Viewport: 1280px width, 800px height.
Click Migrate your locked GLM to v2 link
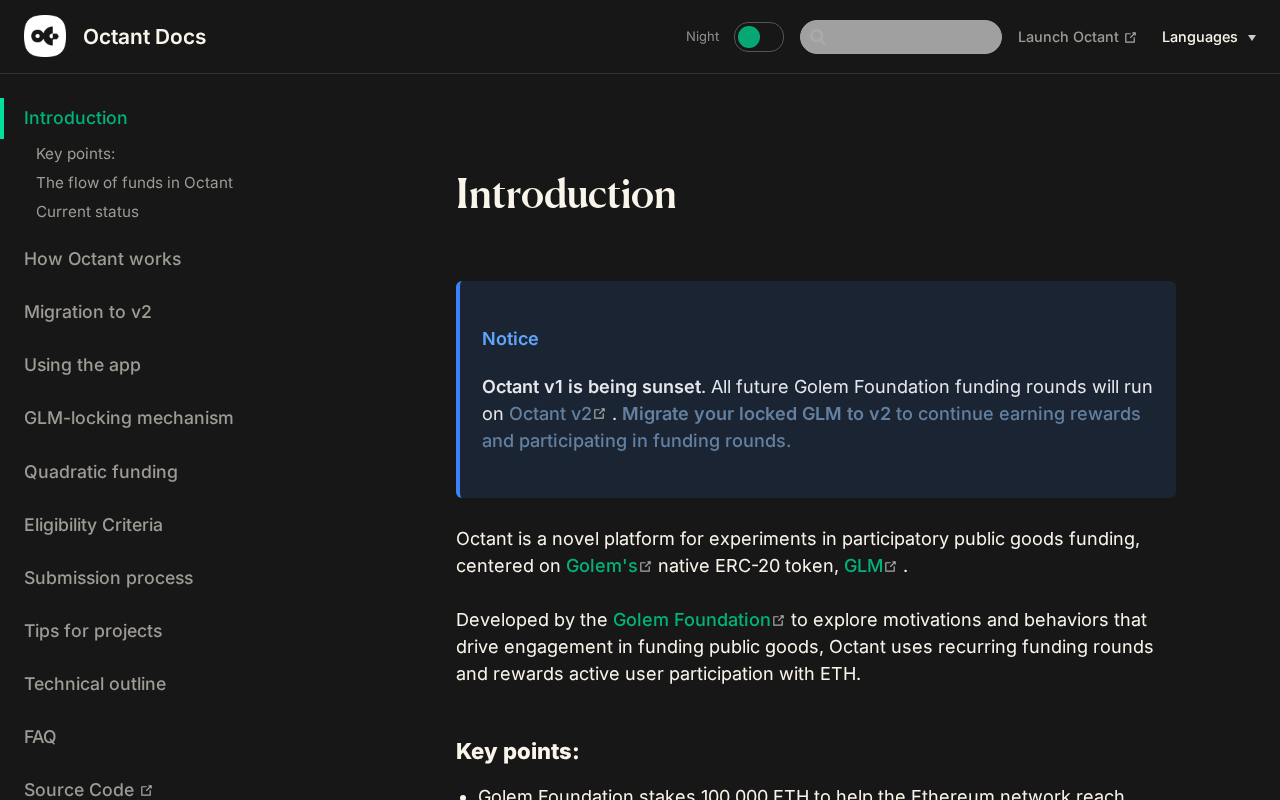pyautogui.click(x=756, y=414)
